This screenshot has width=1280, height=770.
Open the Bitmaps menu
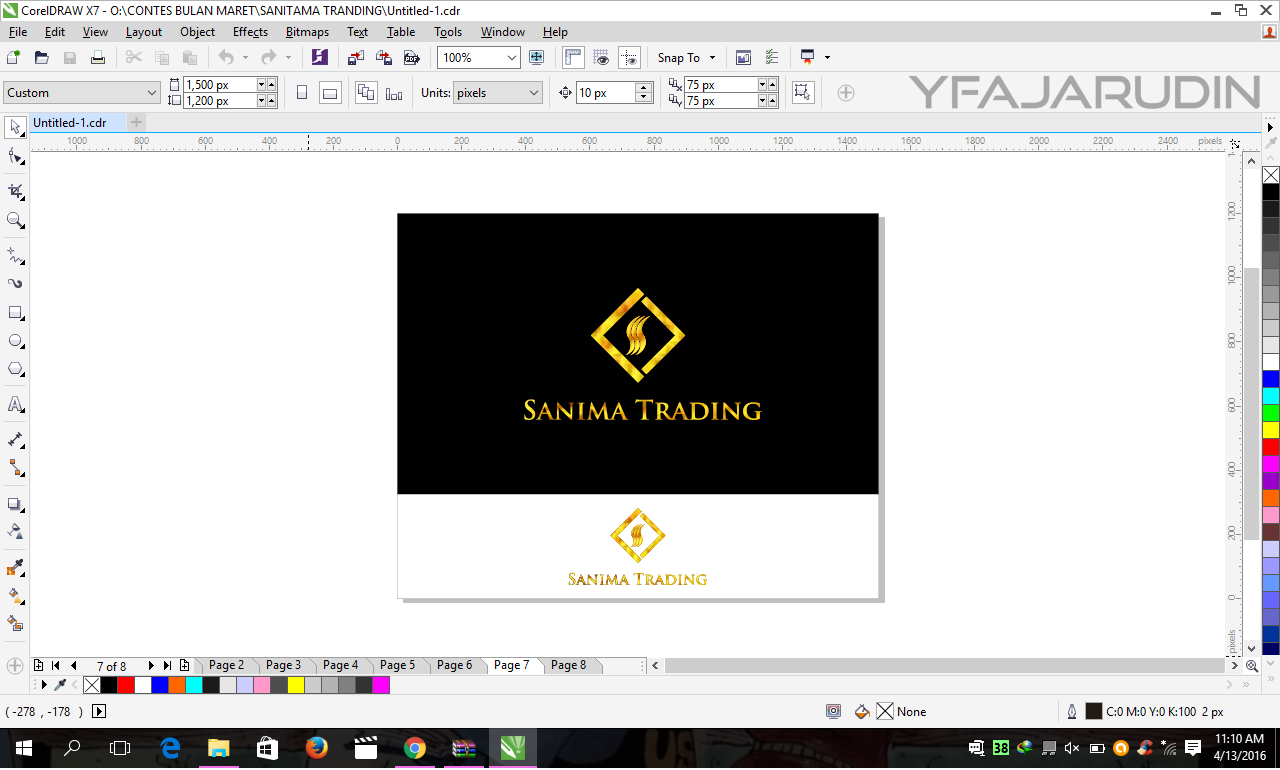tap(307, 31)
